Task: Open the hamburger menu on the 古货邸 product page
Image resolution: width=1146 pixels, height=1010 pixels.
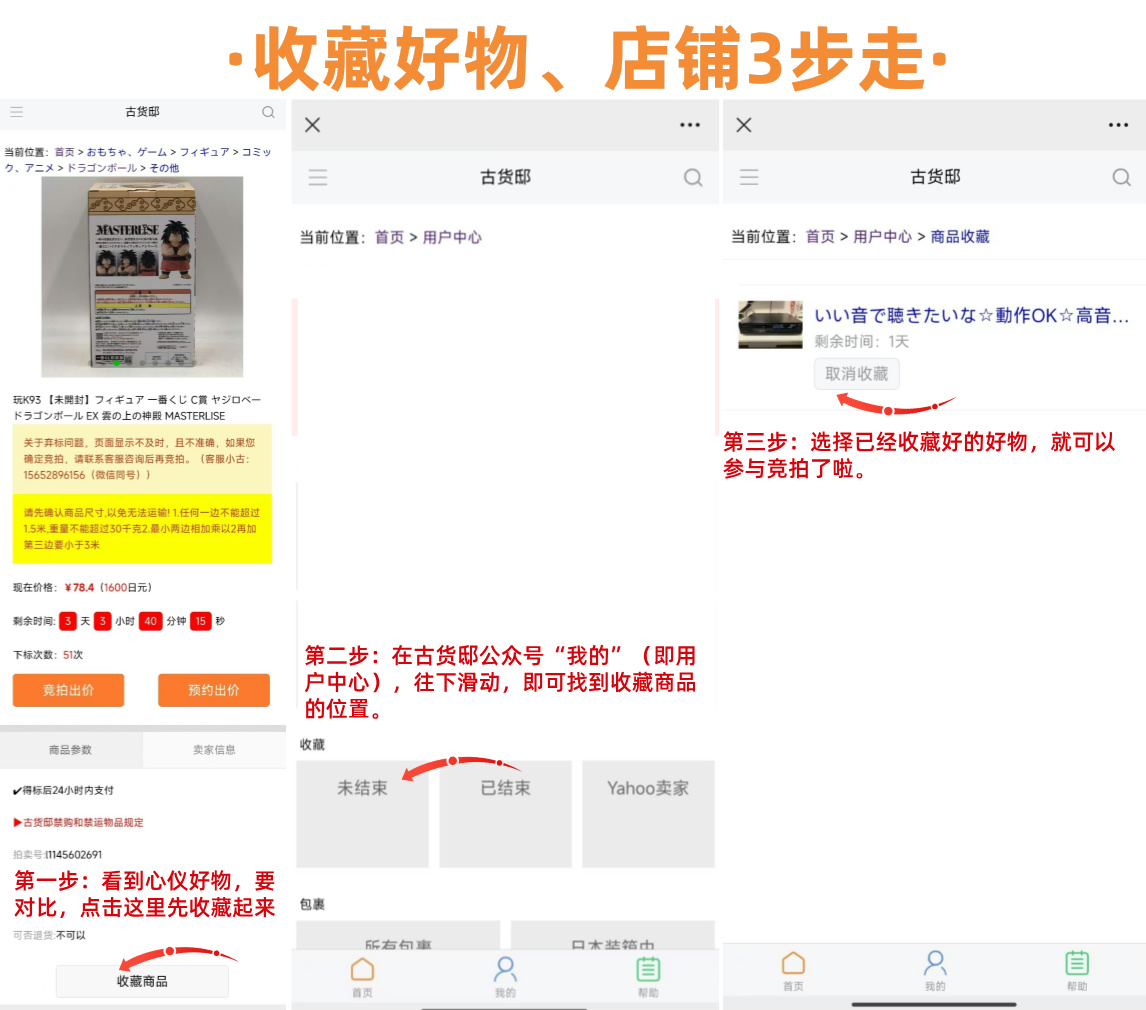Action: pyautogui.click(x=16, y=113)
